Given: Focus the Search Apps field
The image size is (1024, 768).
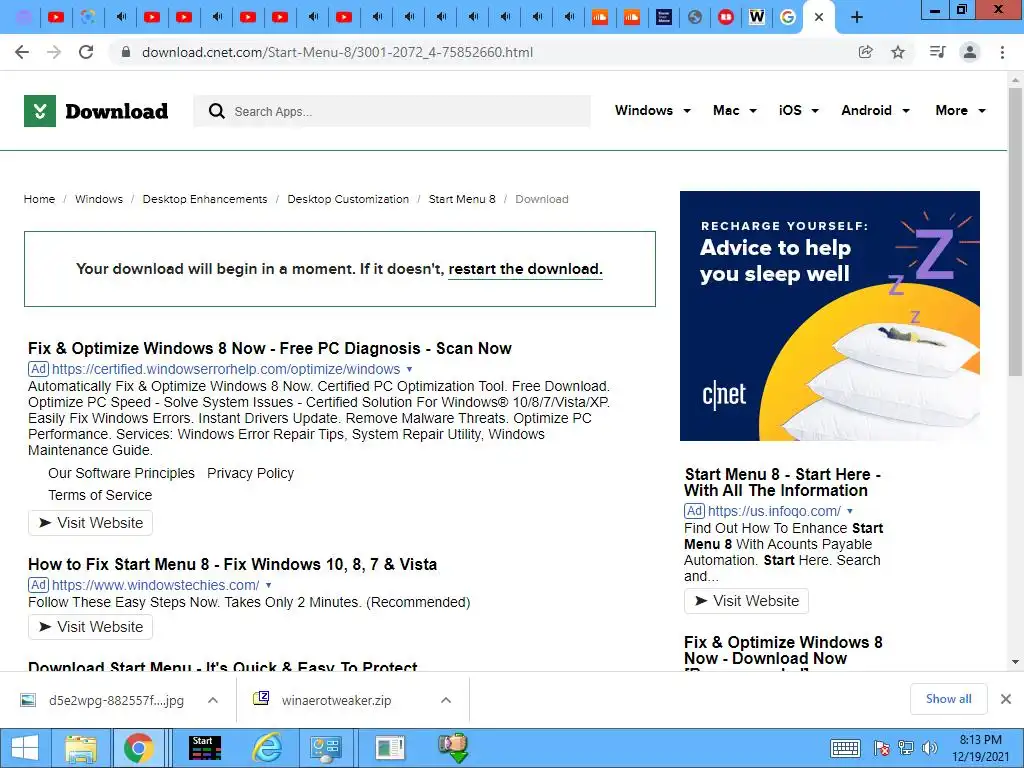Looking at the screenshot, I should coord(392,111).
